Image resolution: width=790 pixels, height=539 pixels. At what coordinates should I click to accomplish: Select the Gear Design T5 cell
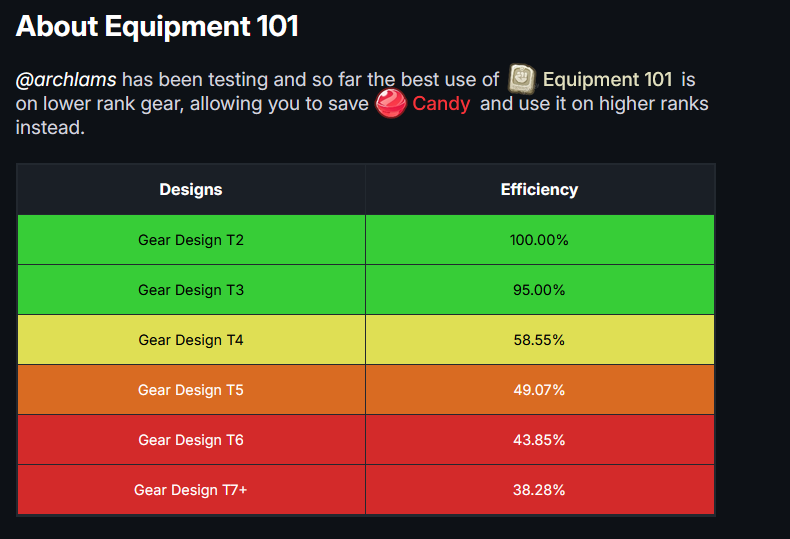click(191, 390)
